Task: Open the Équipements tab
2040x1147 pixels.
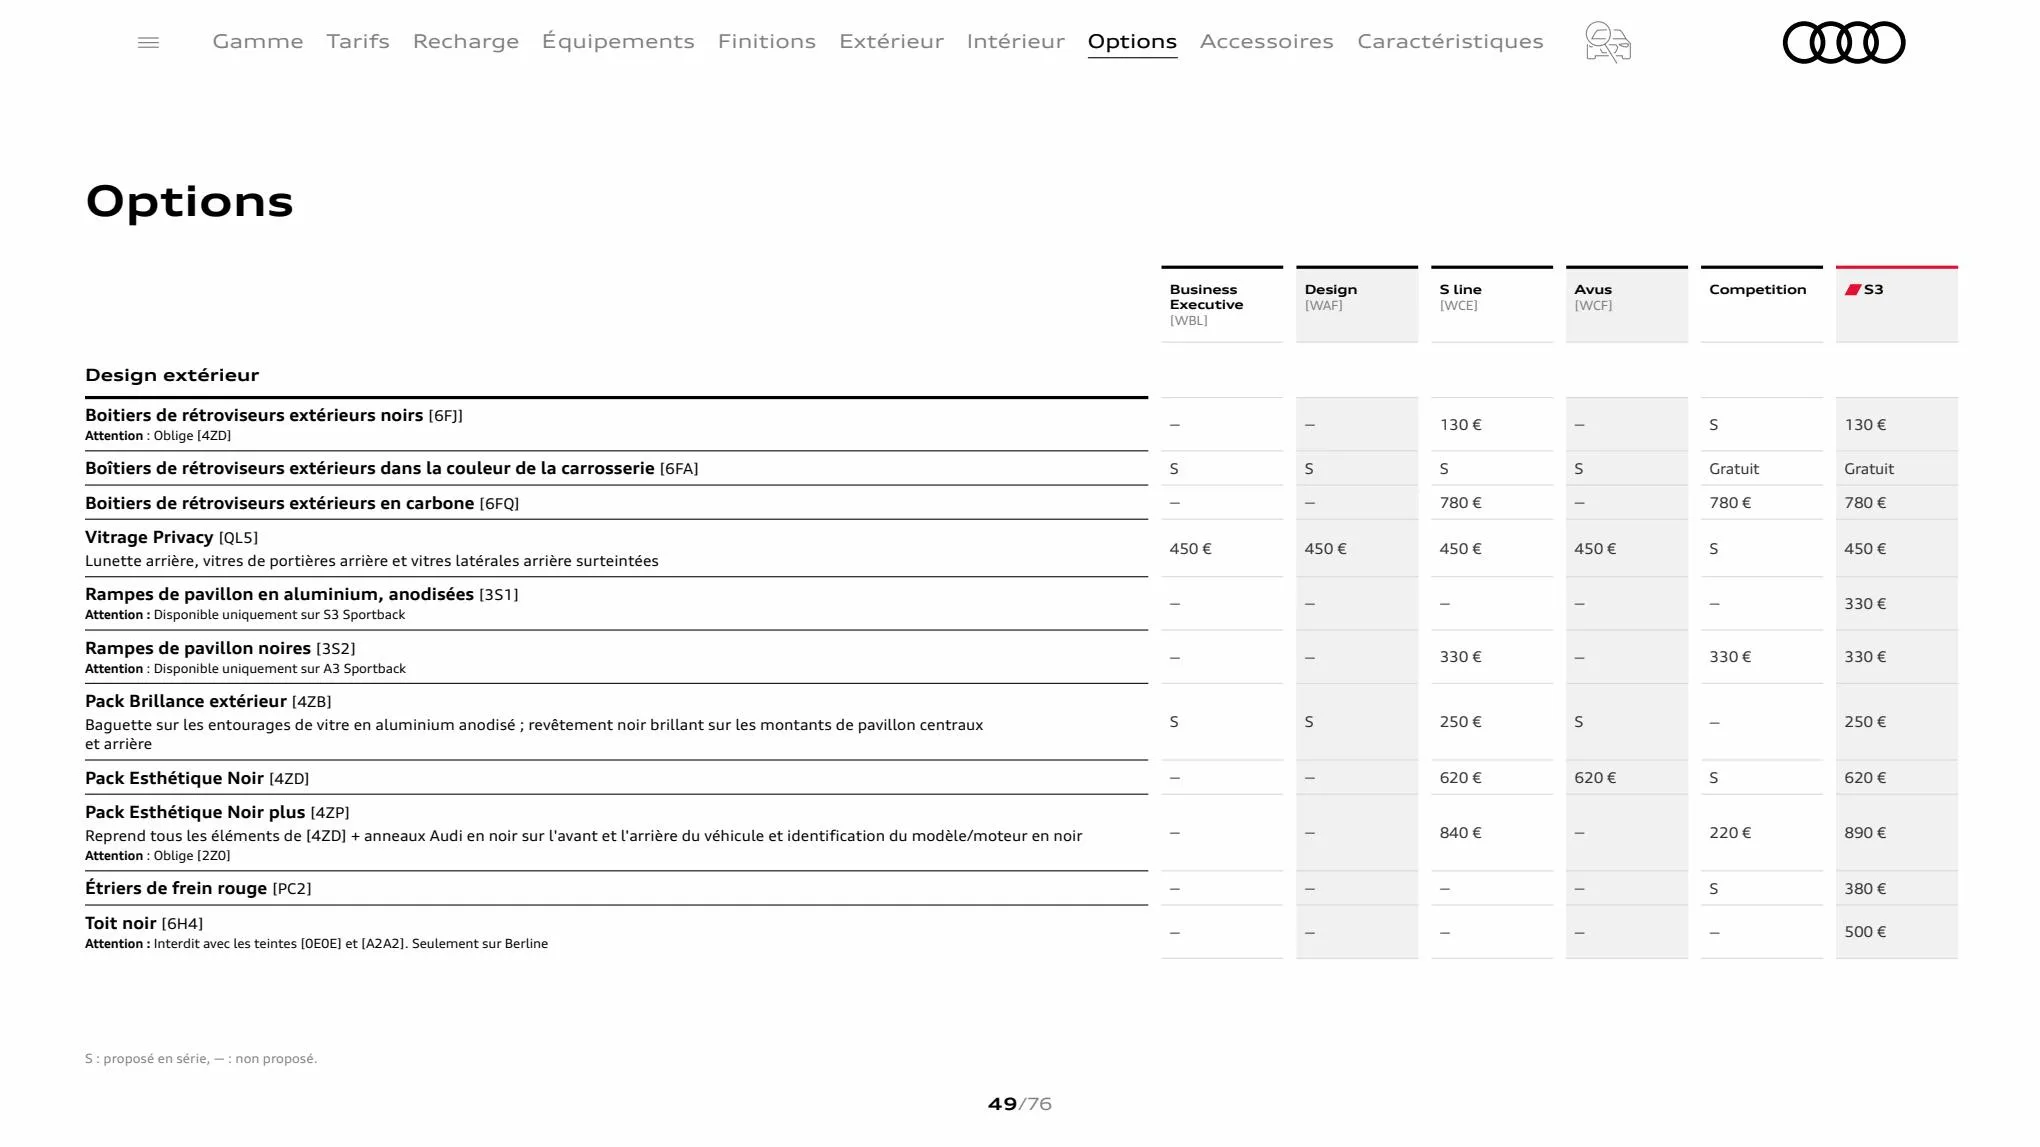Action: 618,41
